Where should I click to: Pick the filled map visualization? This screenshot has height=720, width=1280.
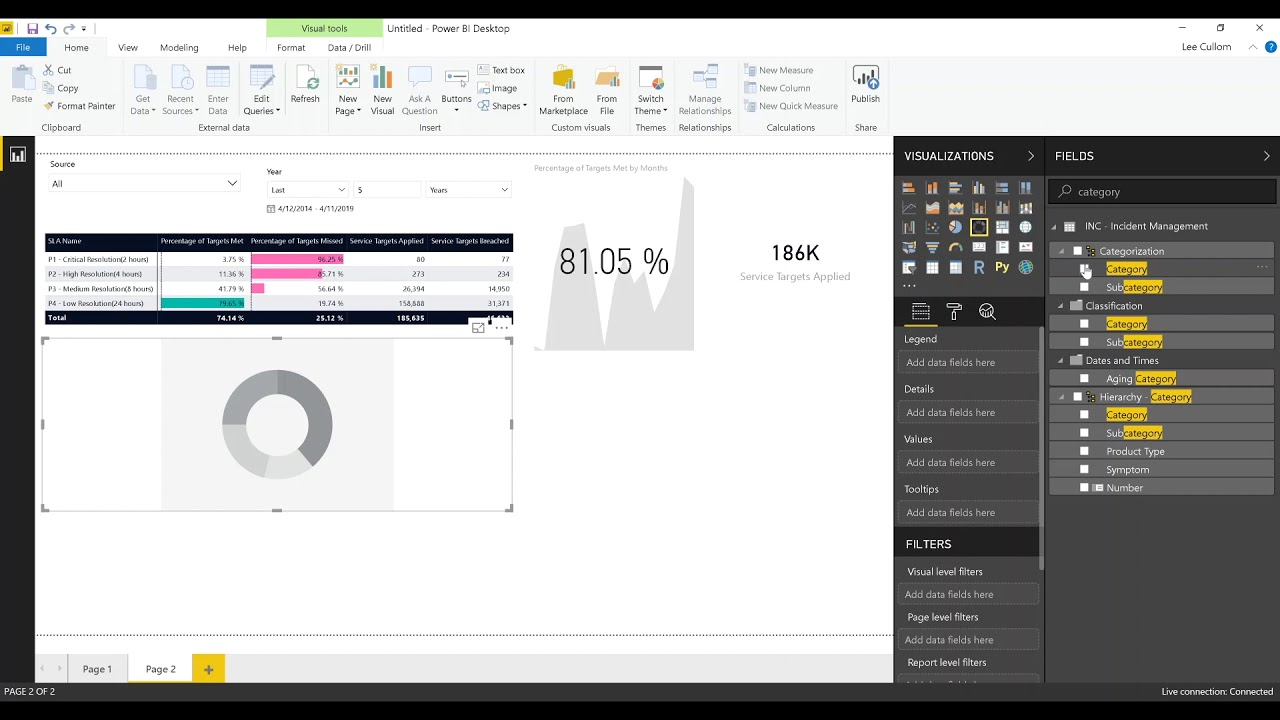pyautogui.click(x=909, y=247)
